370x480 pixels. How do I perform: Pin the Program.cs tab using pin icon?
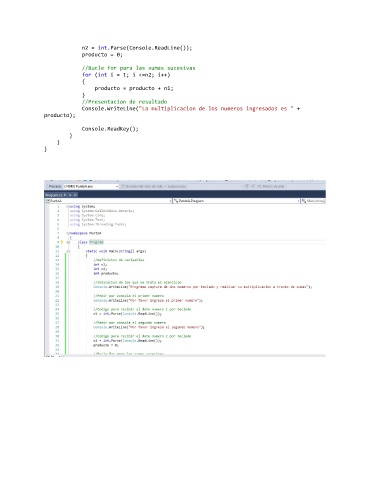tap(70, 195)
